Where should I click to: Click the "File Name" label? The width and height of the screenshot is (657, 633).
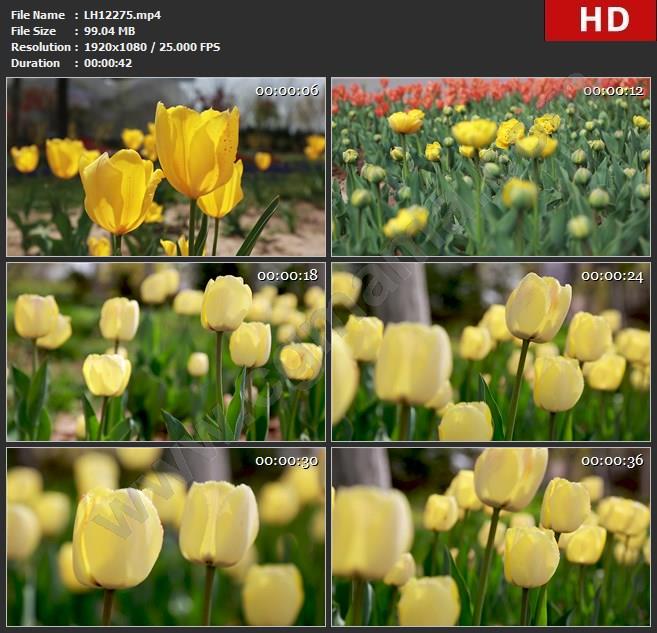[38, 15]
